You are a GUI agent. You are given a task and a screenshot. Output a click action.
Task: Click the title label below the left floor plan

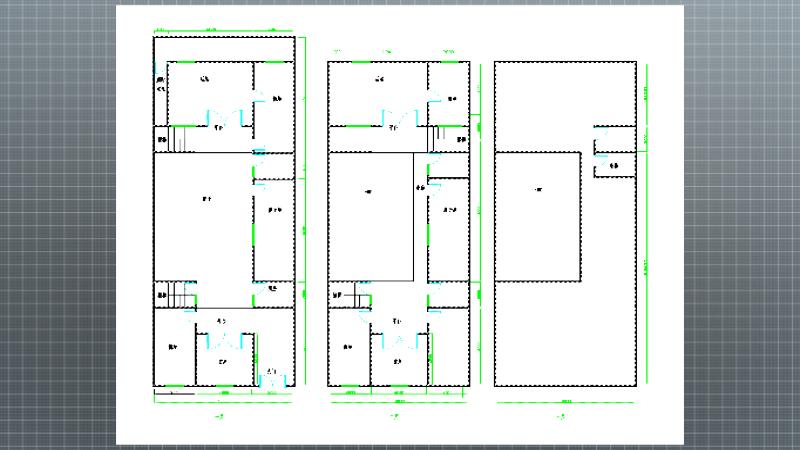(x=220, y=416)
